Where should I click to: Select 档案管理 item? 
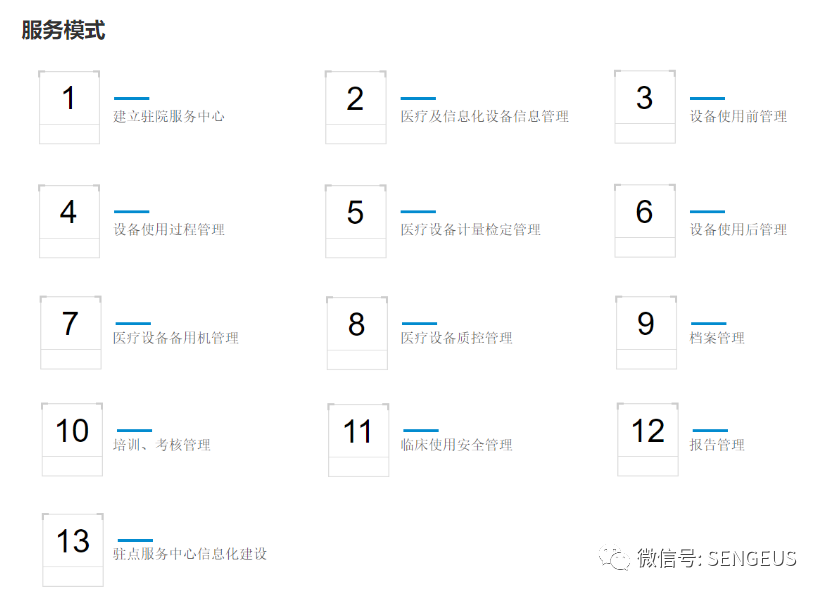[717, 337]
